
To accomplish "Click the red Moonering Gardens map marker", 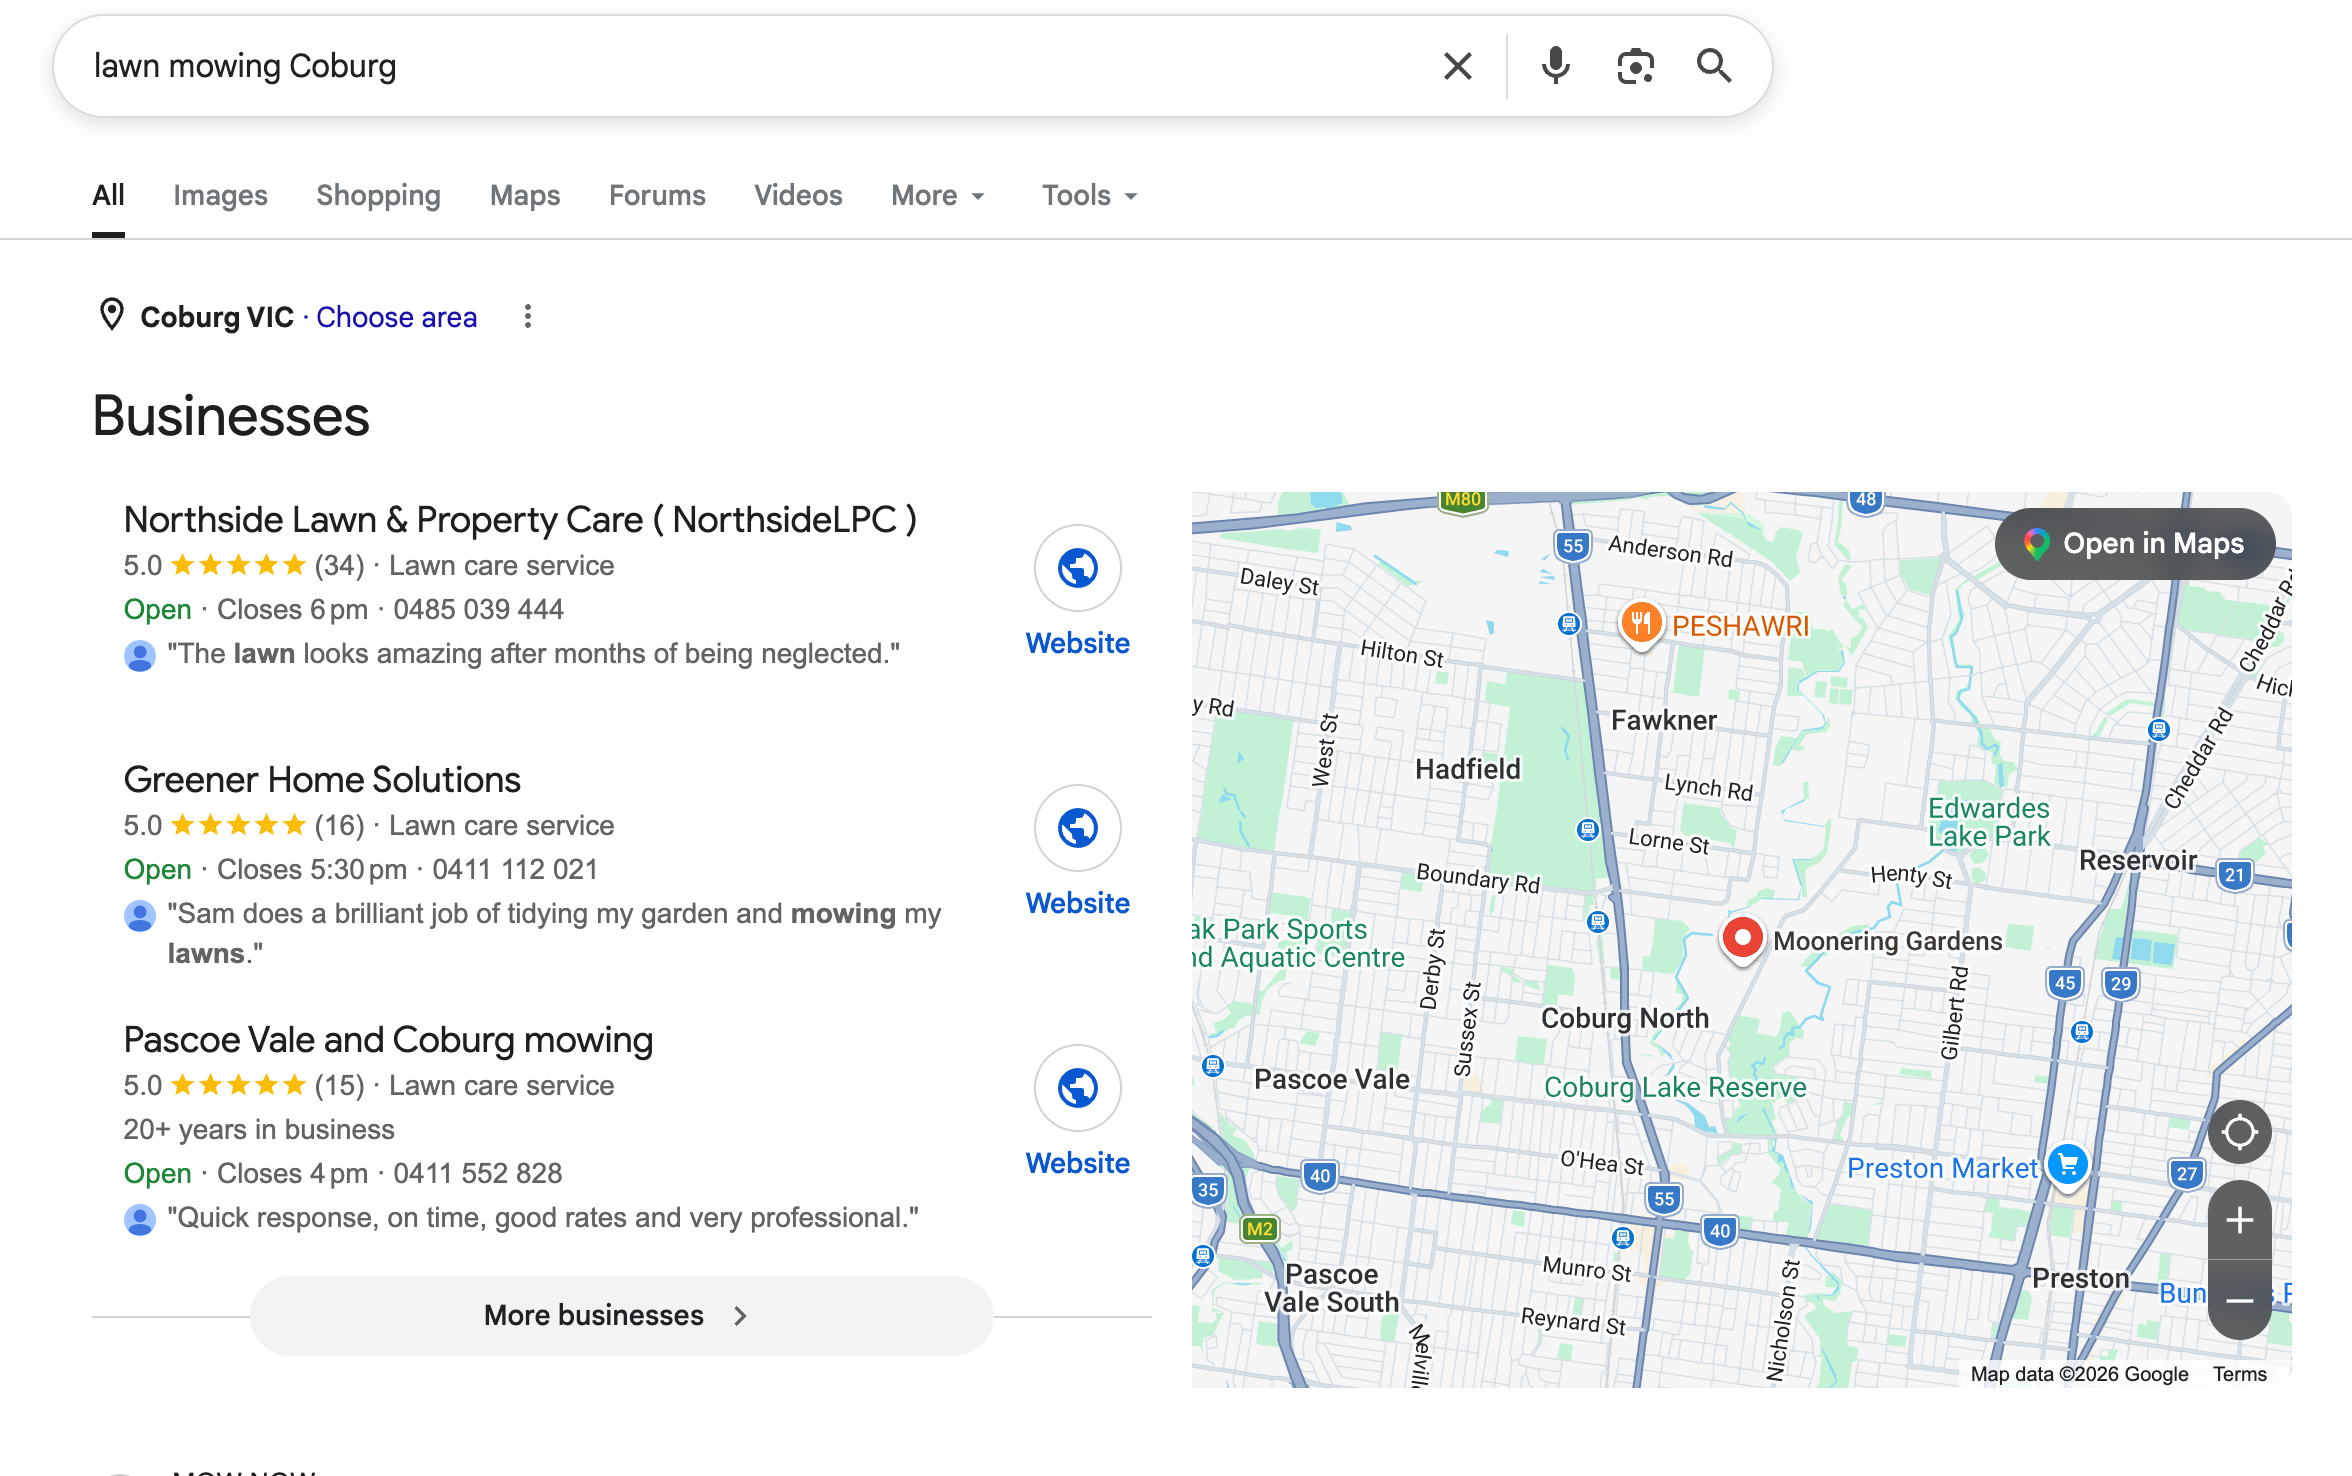I will [x=1742, y=939].
